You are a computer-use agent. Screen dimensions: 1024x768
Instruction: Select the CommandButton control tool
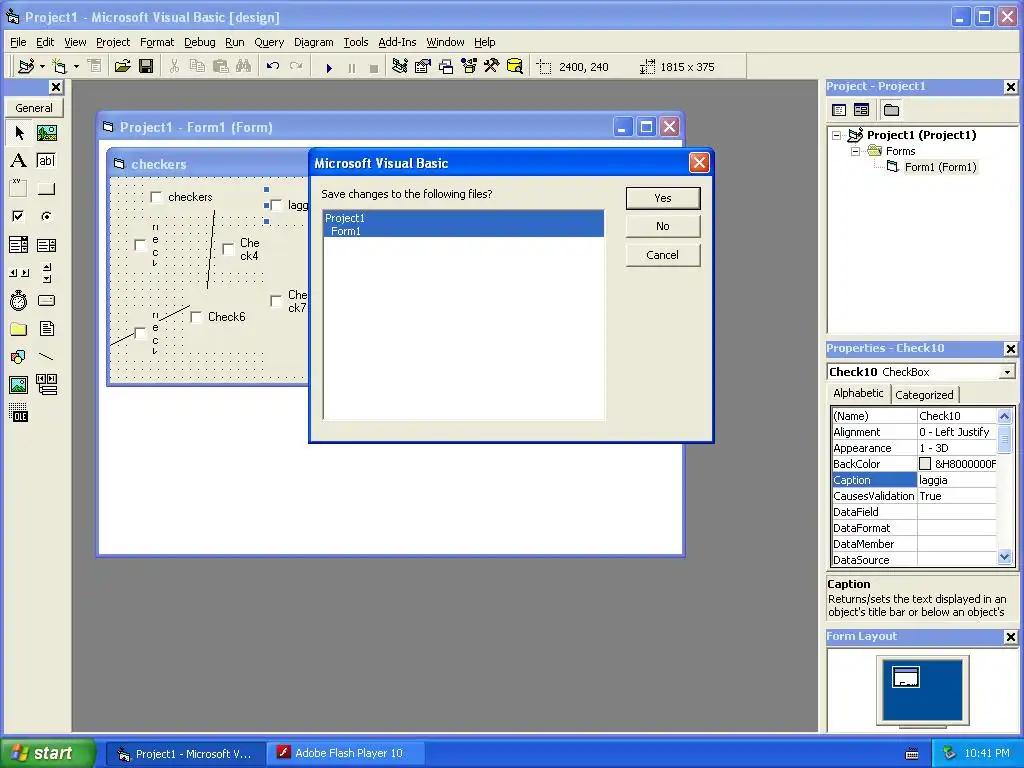pos(46,189)
